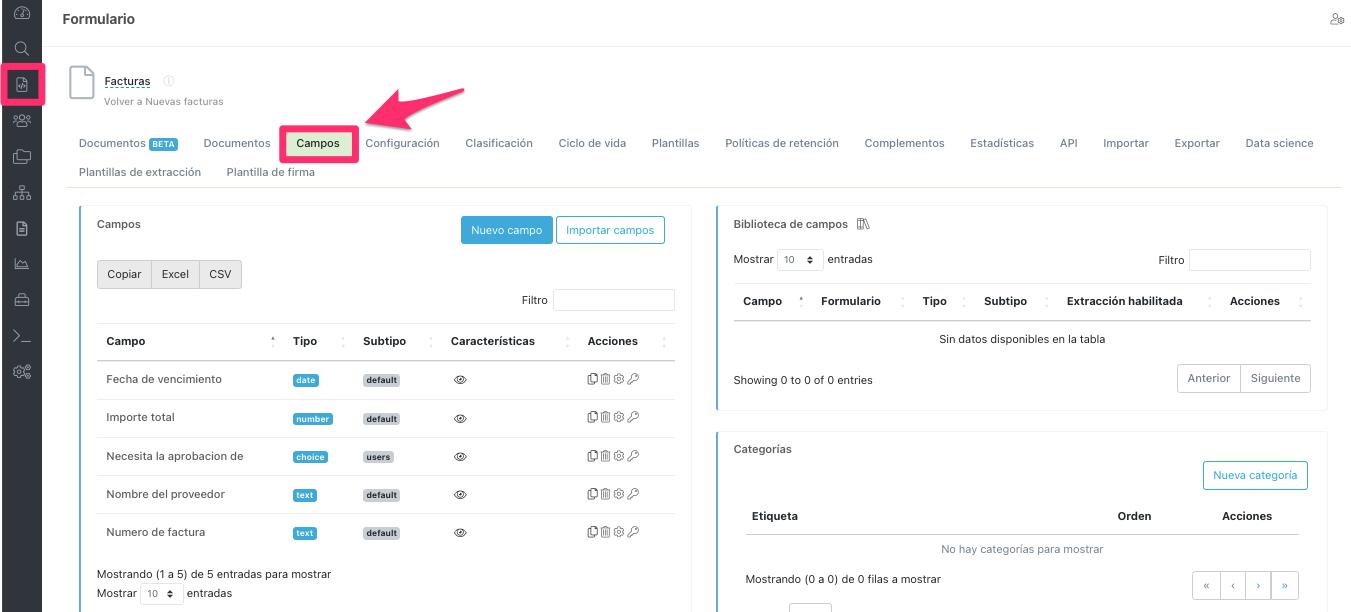The image size is (1351, 612).
Task: Open settings gear for Nombre del proveedor
Action: point(619,494)
